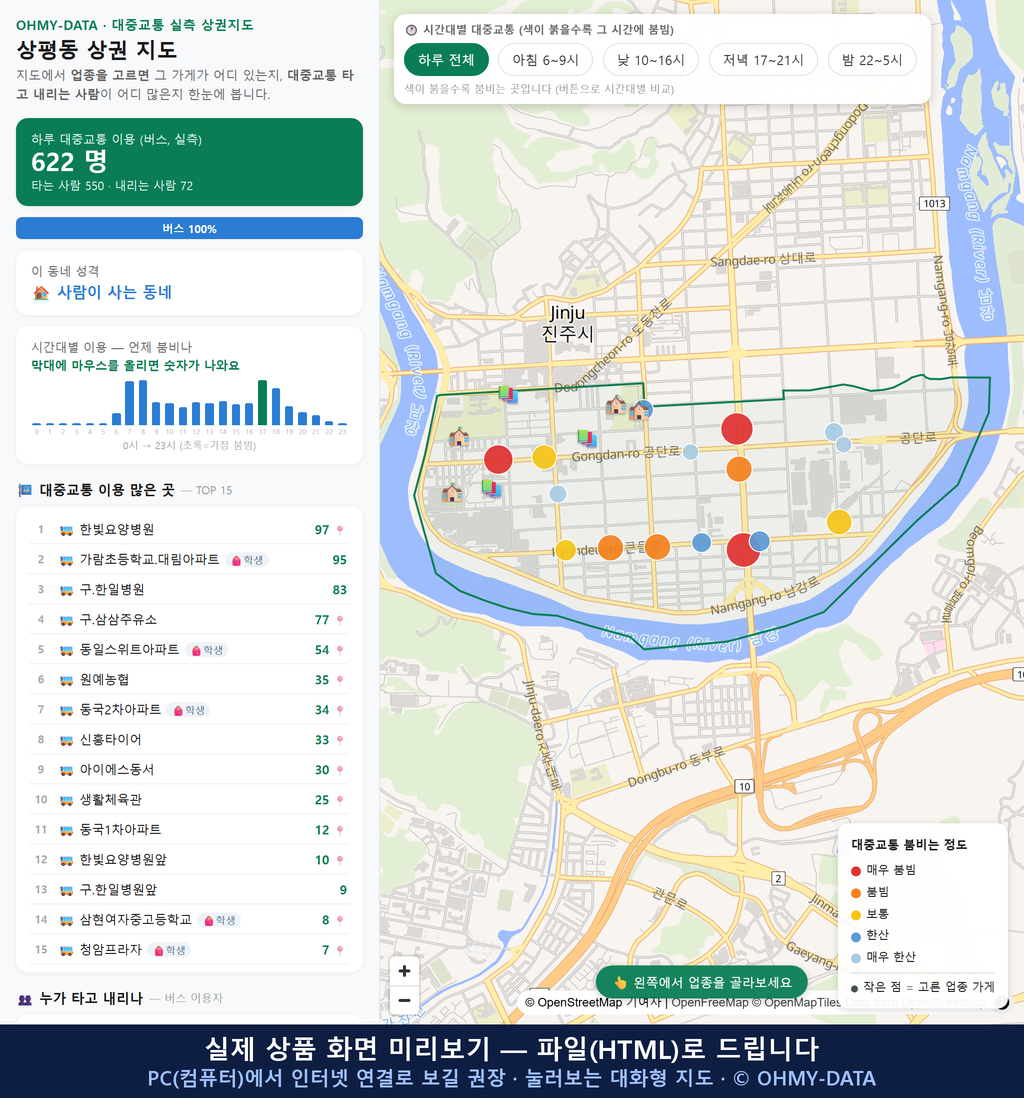
Task: Click the 사람이 사는 동네 neighborhood label
Action: (114, 293)
